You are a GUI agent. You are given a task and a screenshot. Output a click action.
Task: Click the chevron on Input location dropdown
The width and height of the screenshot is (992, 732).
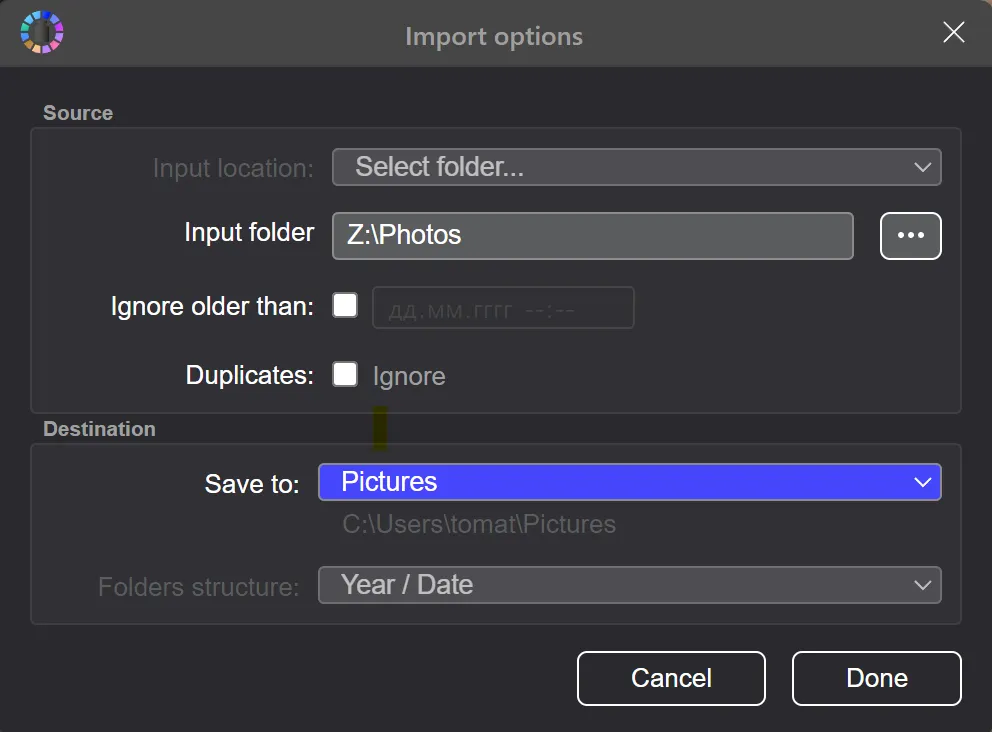coord(921,167)
